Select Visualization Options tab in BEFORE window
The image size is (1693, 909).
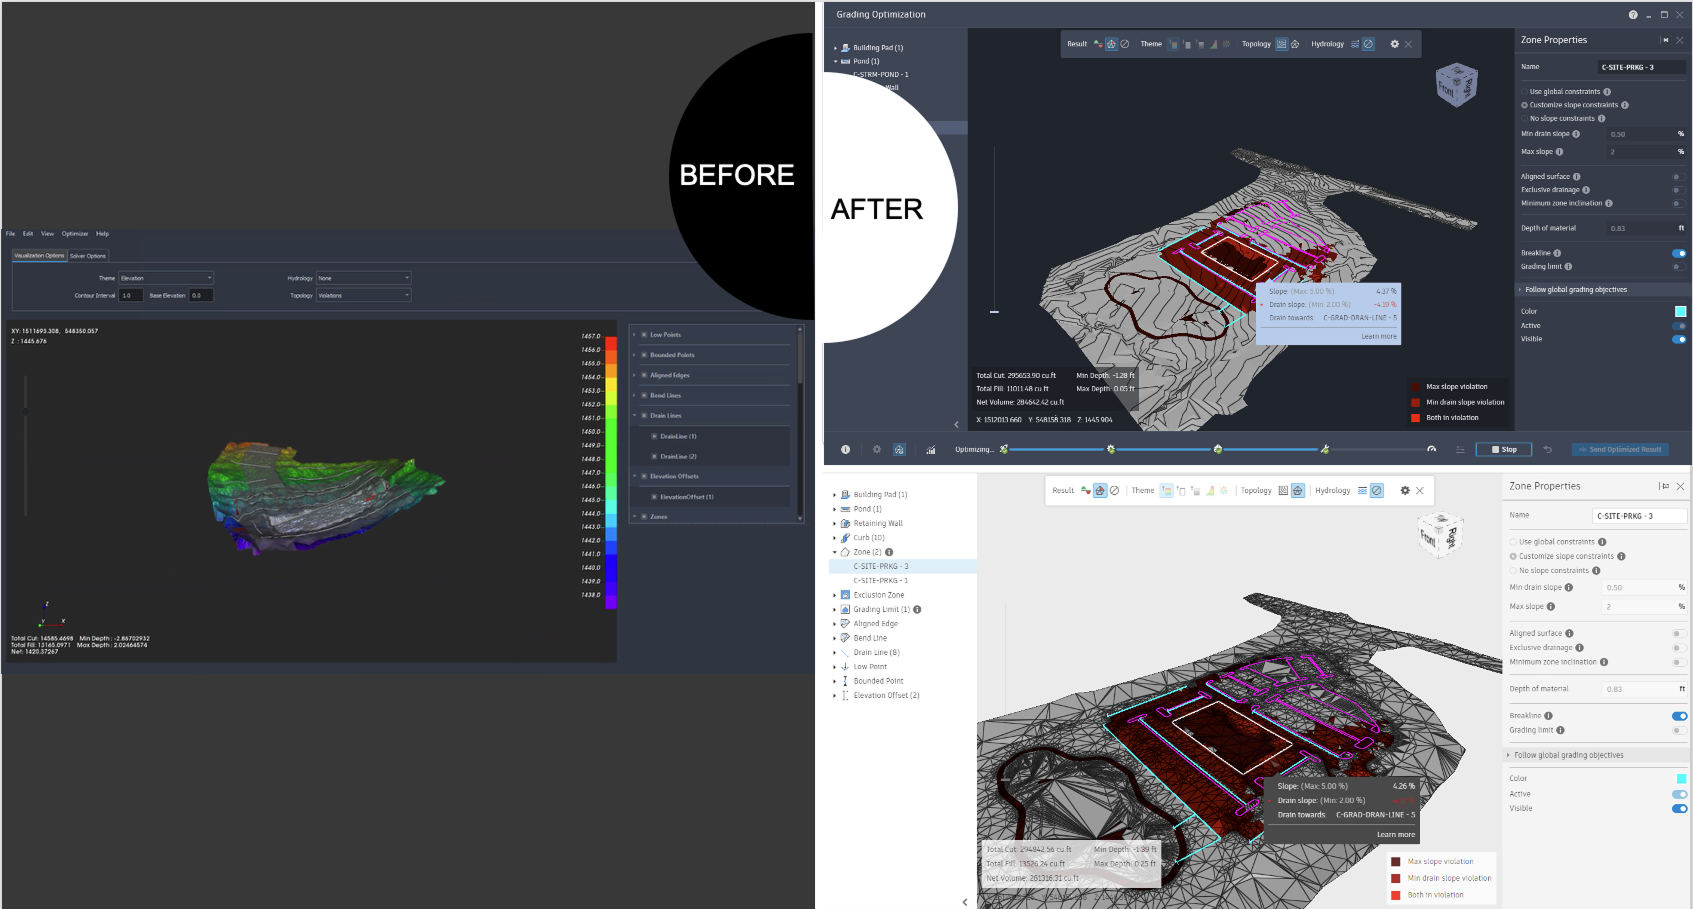point(39,256)
